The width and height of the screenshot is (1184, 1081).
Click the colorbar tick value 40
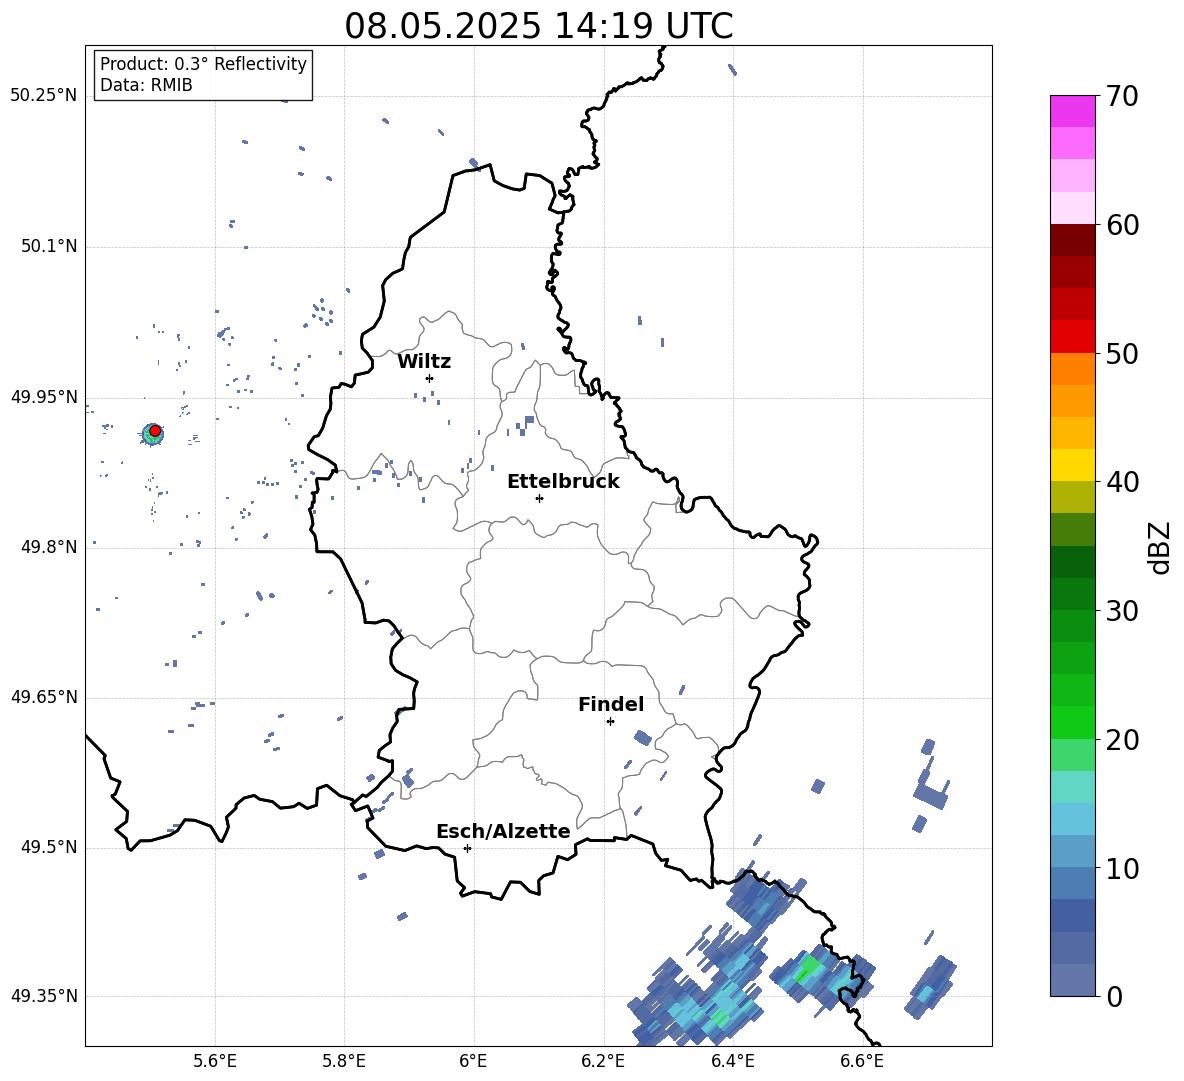1122,482
